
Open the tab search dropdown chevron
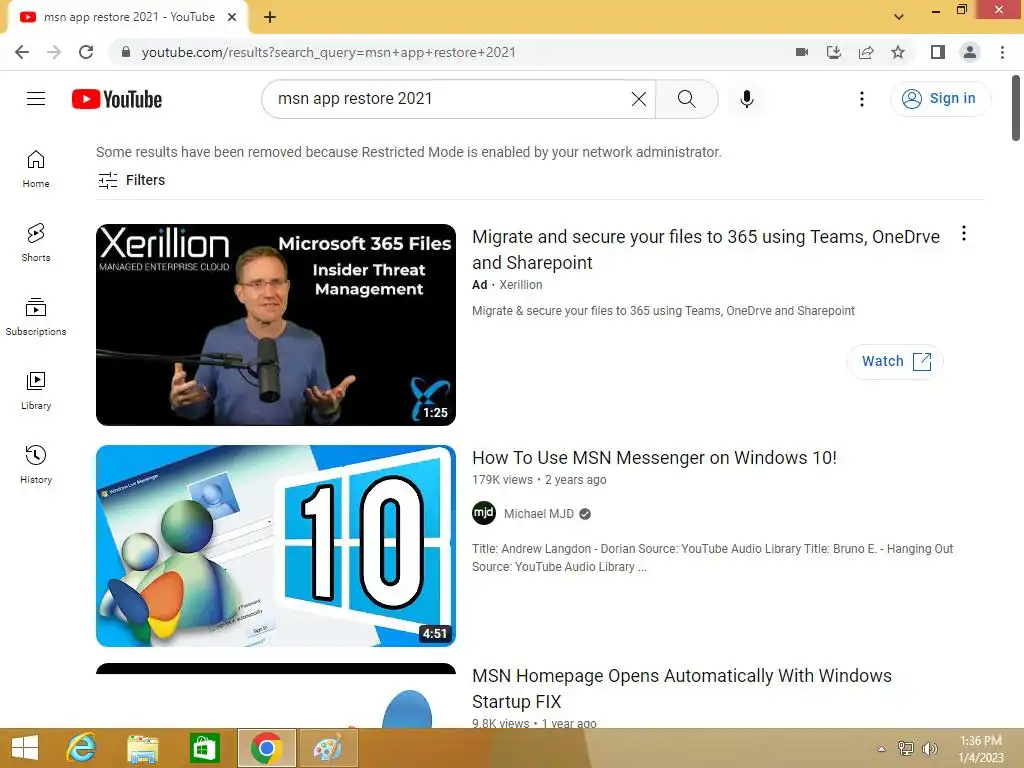point(899,17)
